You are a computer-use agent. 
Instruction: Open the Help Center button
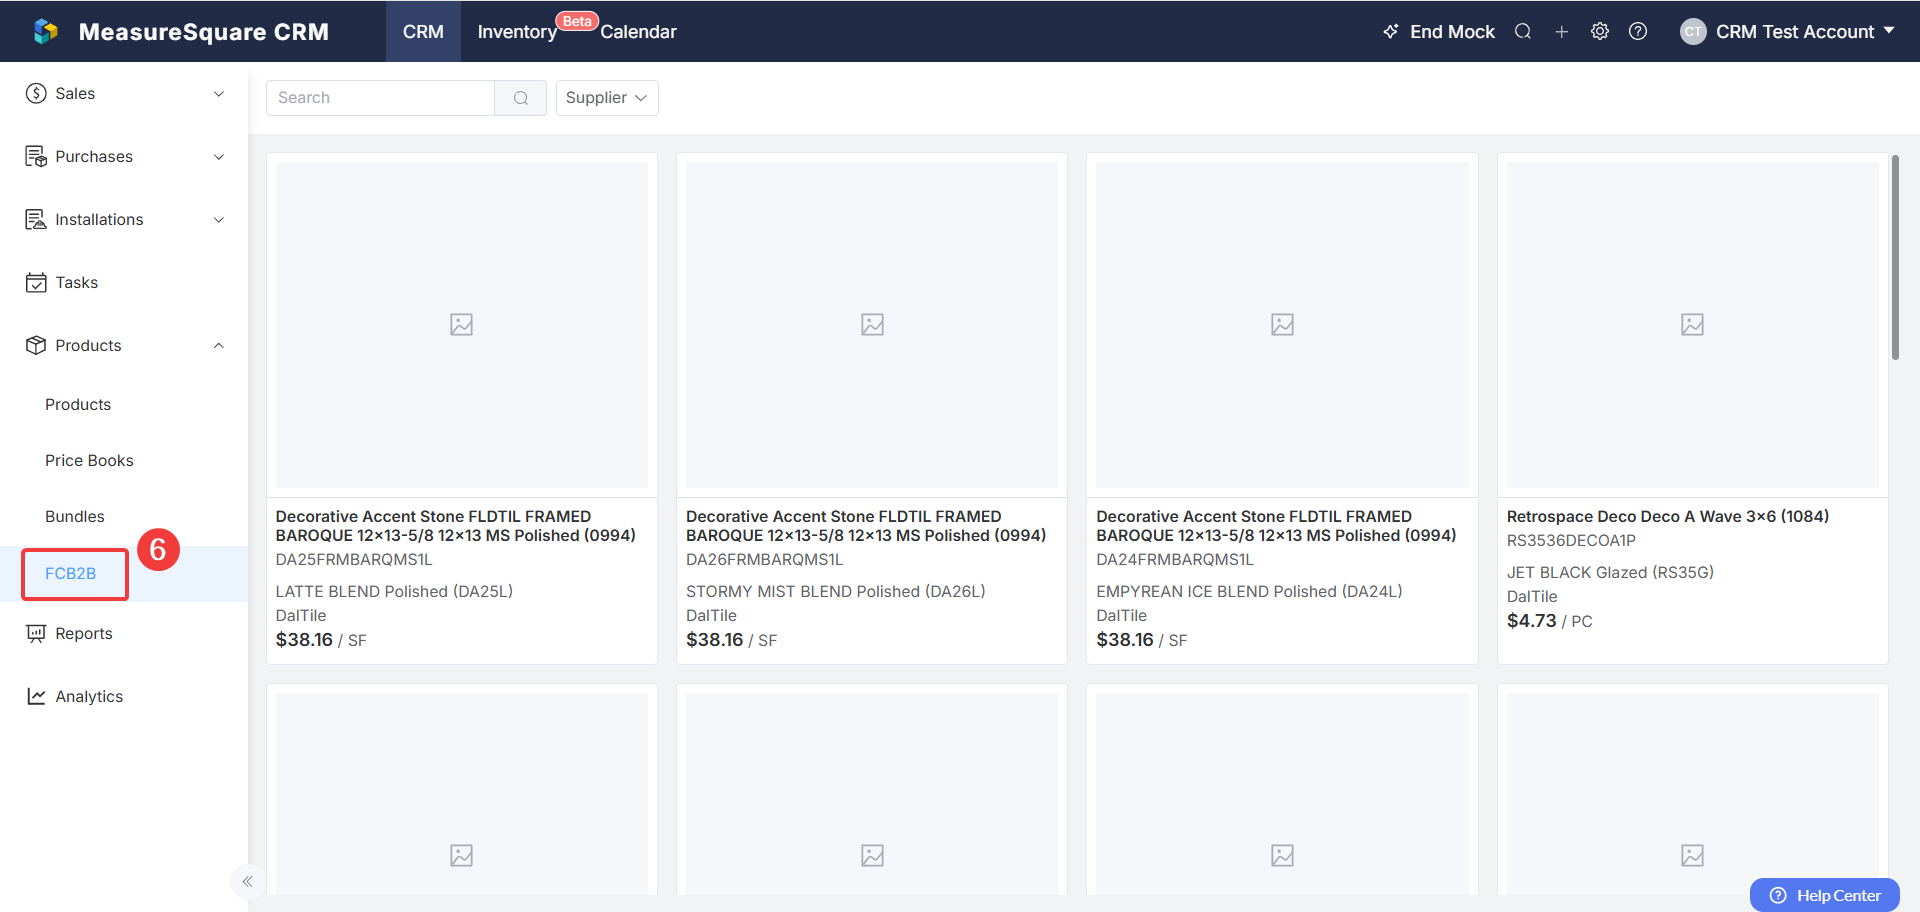pyautogui.click(x=1824, y=895)
